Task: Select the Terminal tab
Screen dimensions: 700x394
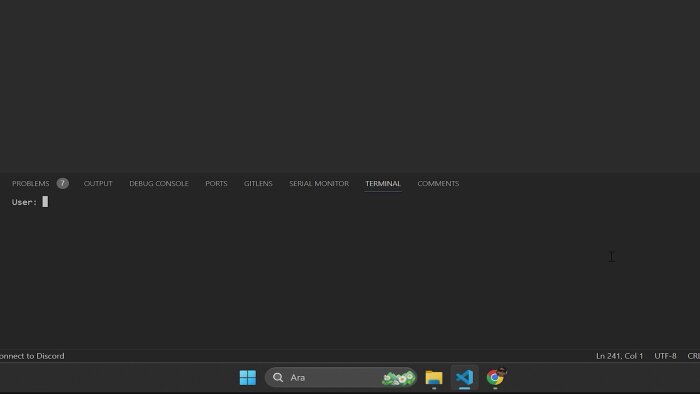Action: tap(383, 183)
